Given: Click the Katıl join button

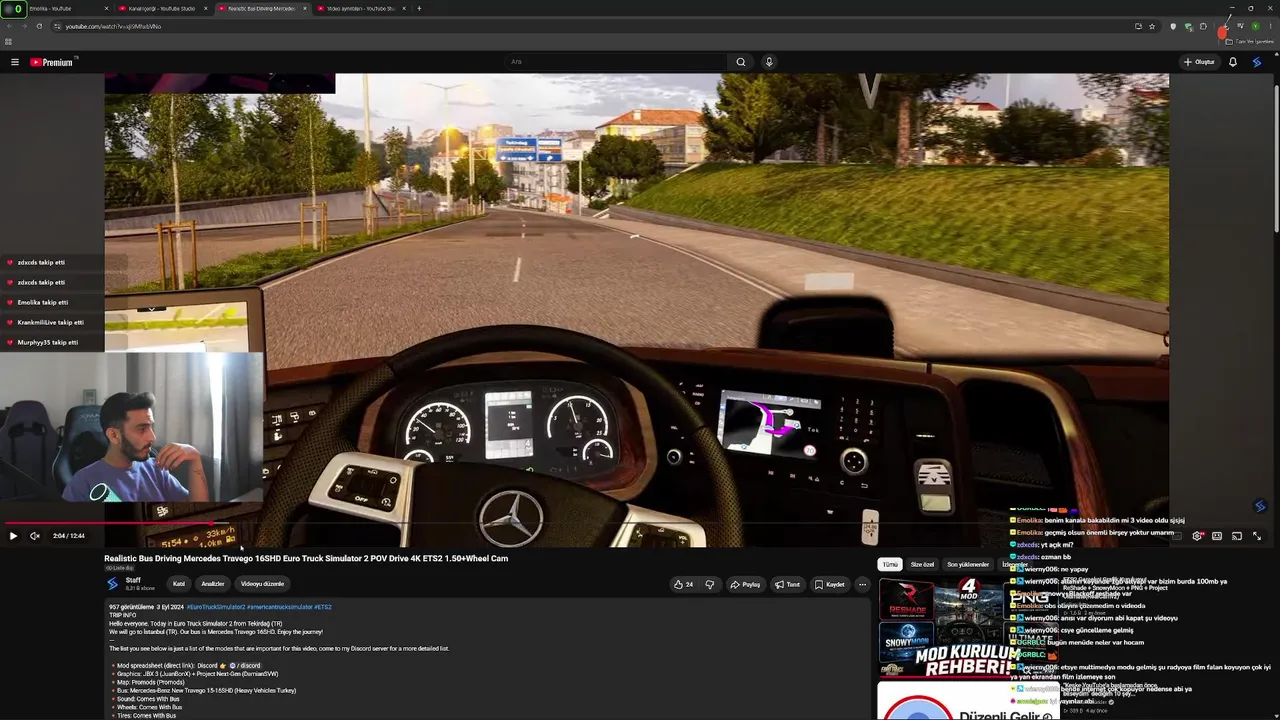Looking at the screenshot, I should 179,584.
